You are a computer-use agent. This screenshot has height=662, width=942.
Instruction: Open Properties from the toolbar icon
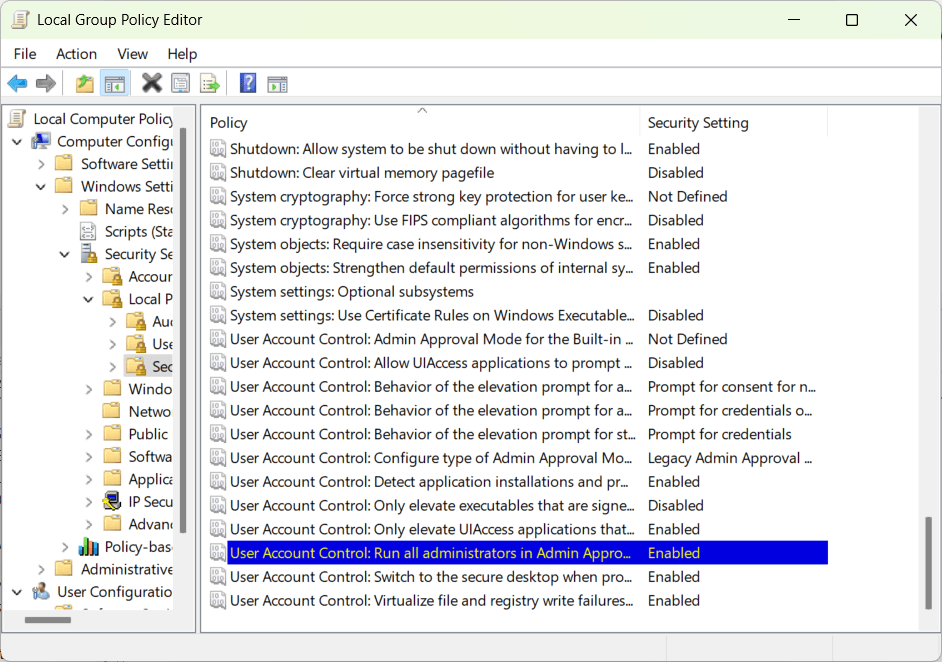pyautogui.click(x=181, y=84)
